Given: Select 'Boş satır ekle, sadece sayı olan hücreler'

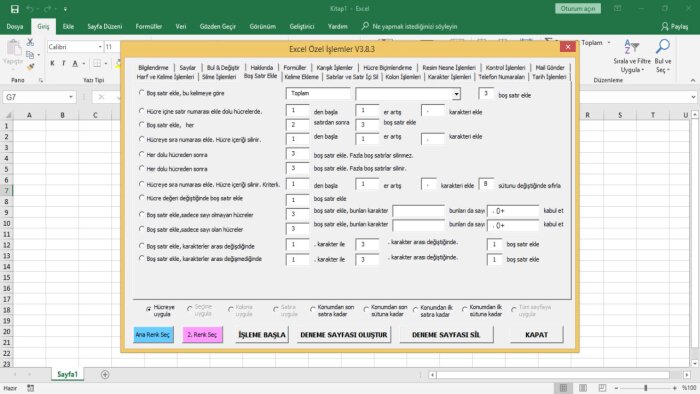Looking at the screenshot, I should coord(142,229).
